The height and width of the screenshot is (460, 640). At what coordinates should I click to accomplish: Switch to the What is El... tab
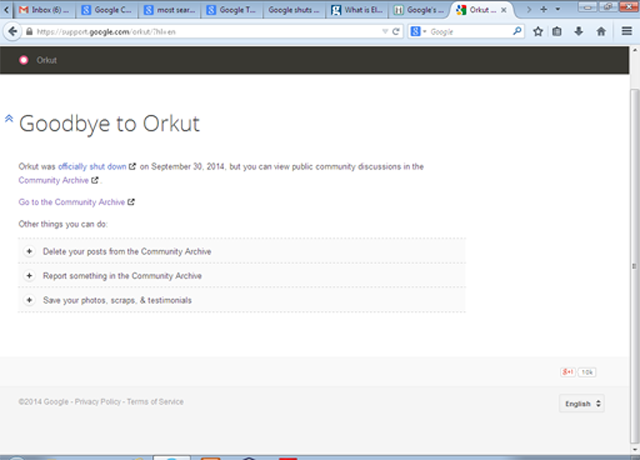tap(357, 10)
